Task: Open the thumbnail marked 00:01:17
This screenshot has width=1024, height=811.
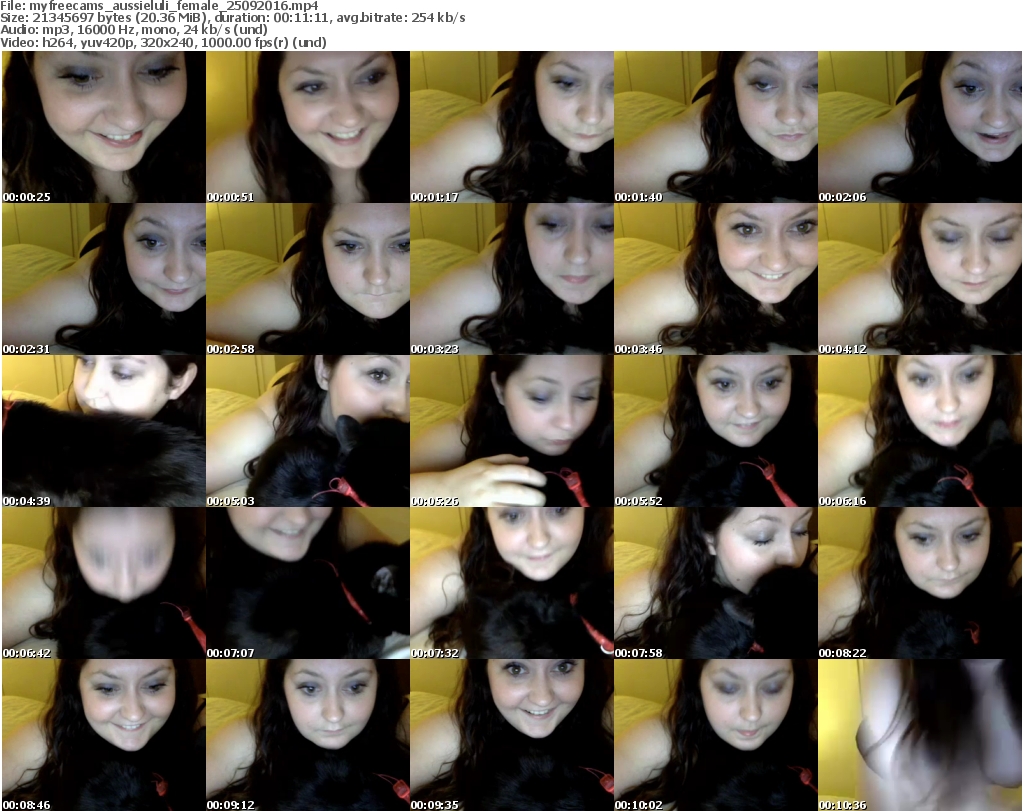Action: [511, 127]
